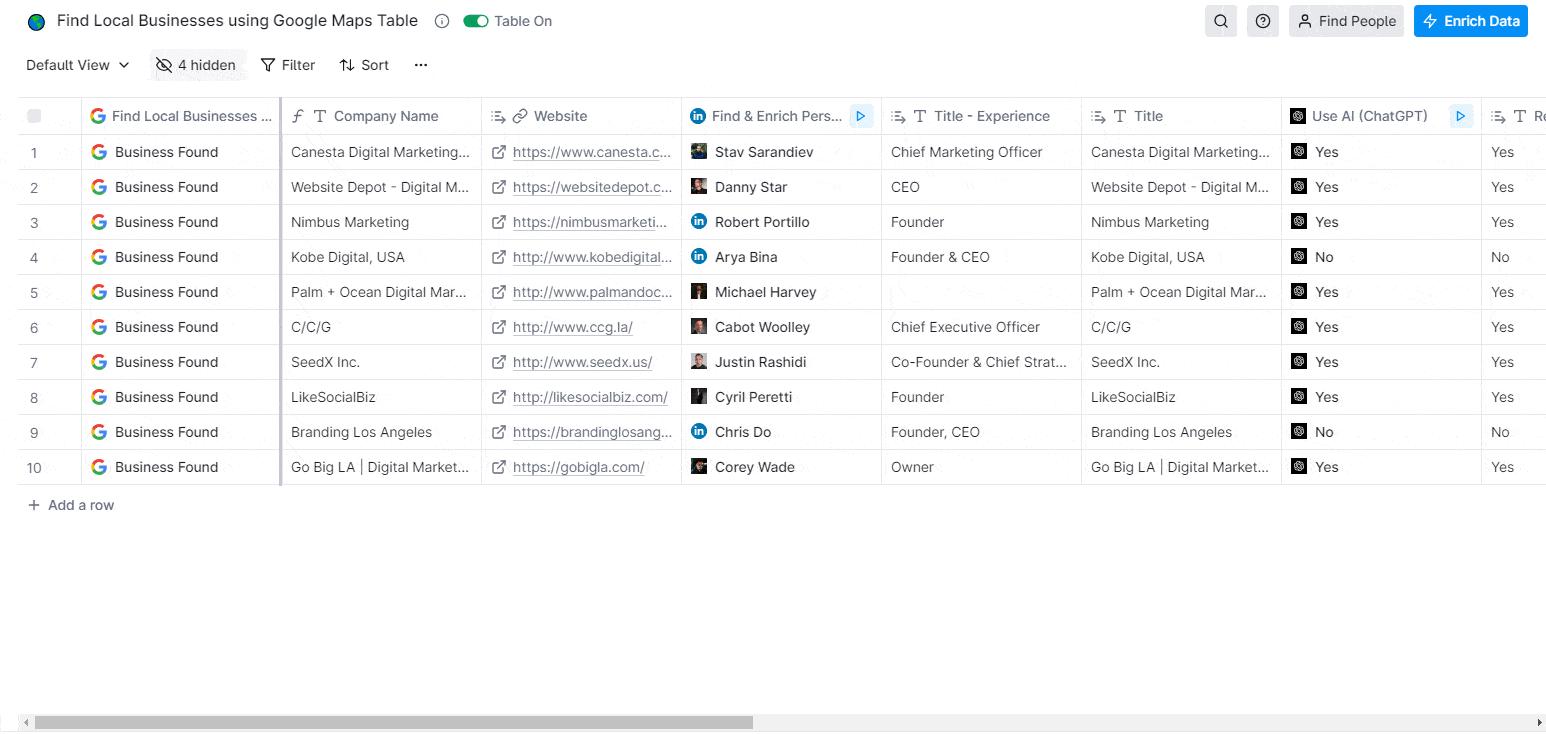Toggle the Table On switch
The image size is (1546, 734).
[x=476, y=21]
